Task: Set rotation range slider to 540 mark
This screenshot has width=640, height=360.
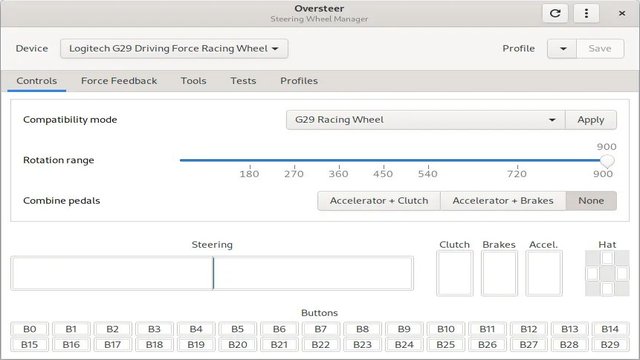Action: (428, 160)
